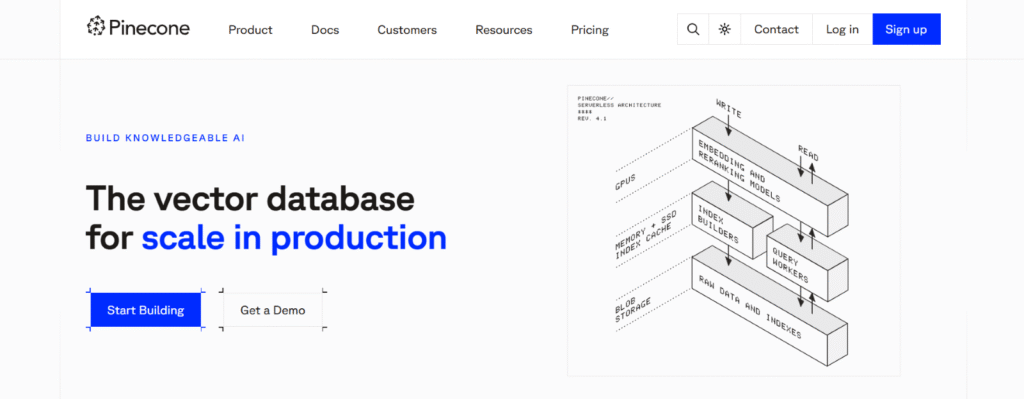Toggle the light/dark theme sun icon

point(725,29)
